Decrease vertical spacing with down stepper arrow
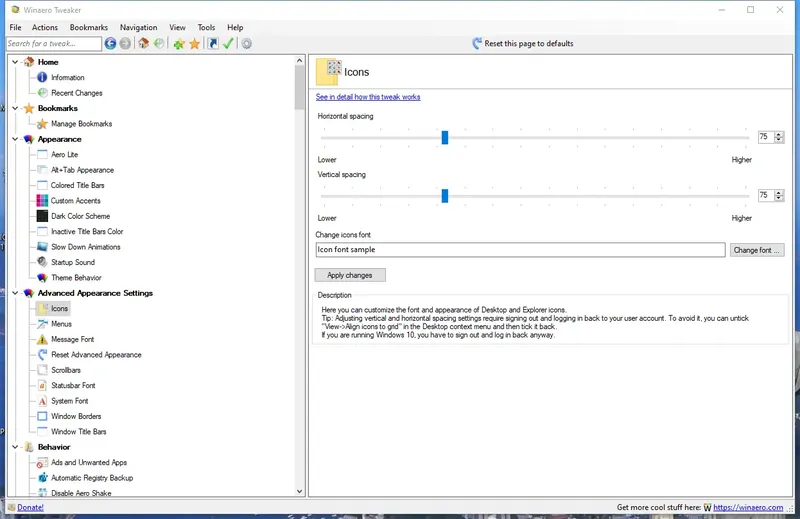Viewport: 800px width, 519px height. (x=779, y=197)
